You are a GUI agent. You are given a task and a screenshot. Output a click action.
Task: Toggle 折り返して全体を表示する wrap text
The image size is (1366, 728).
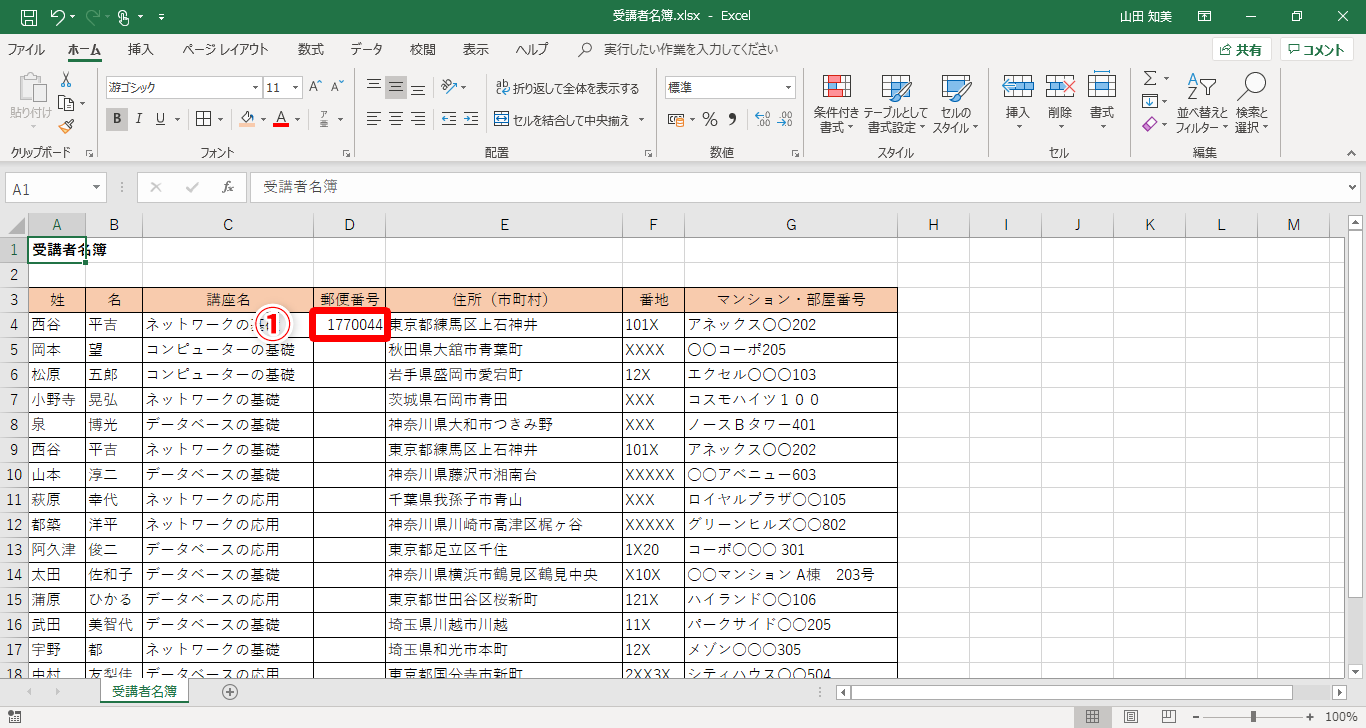(567, 88)
